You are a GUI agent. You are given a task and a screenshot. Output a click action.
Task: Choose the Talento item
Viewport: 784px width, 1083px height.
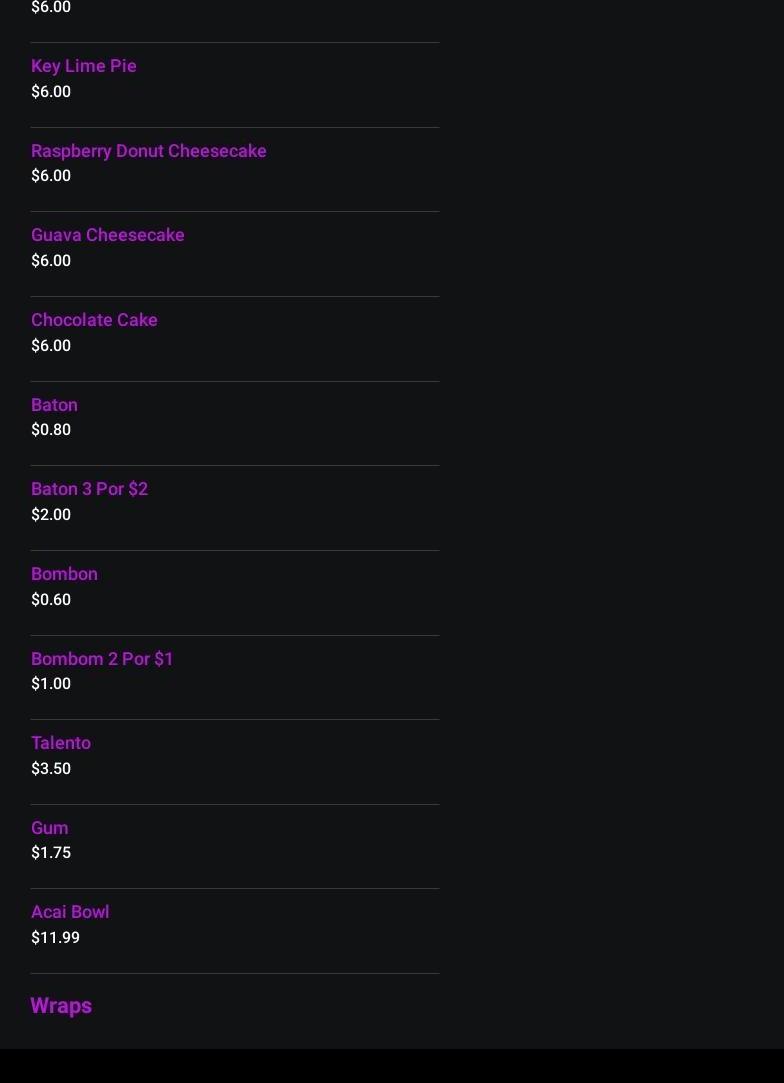coord(60,743)
